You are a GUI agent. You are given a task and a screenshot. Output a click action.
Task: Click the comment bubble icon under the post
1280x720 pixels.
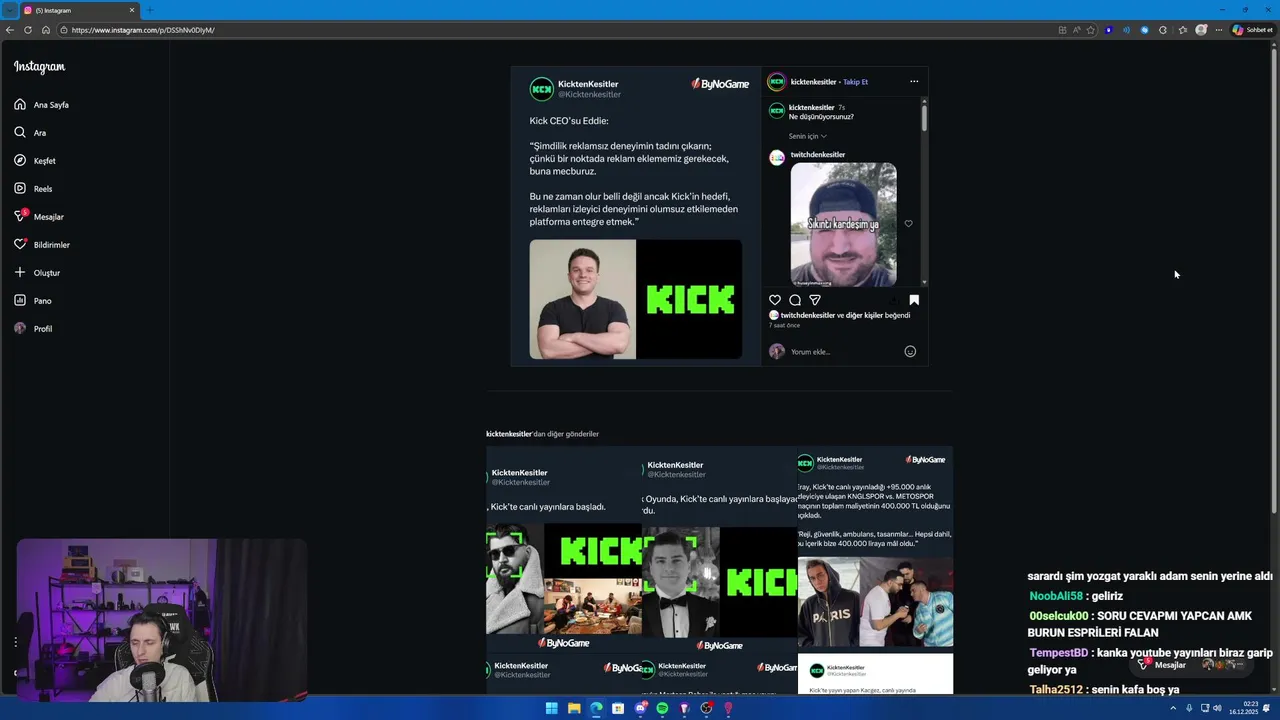click(x=795, y=300)
